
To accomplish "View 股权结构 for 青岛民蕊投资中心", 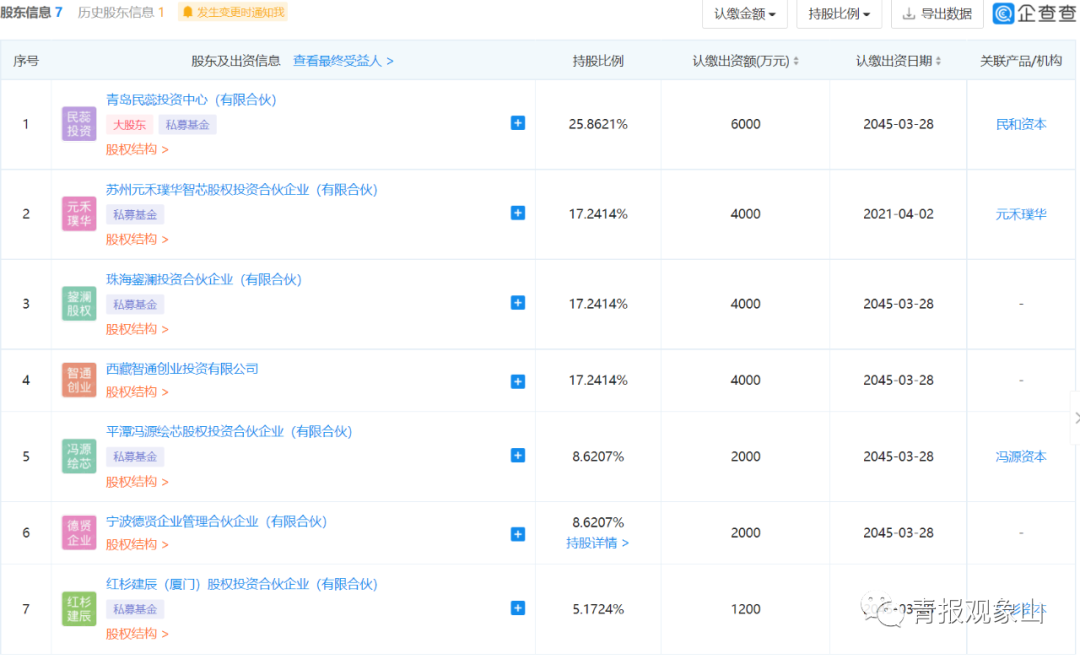I will (x=137, y=149).
